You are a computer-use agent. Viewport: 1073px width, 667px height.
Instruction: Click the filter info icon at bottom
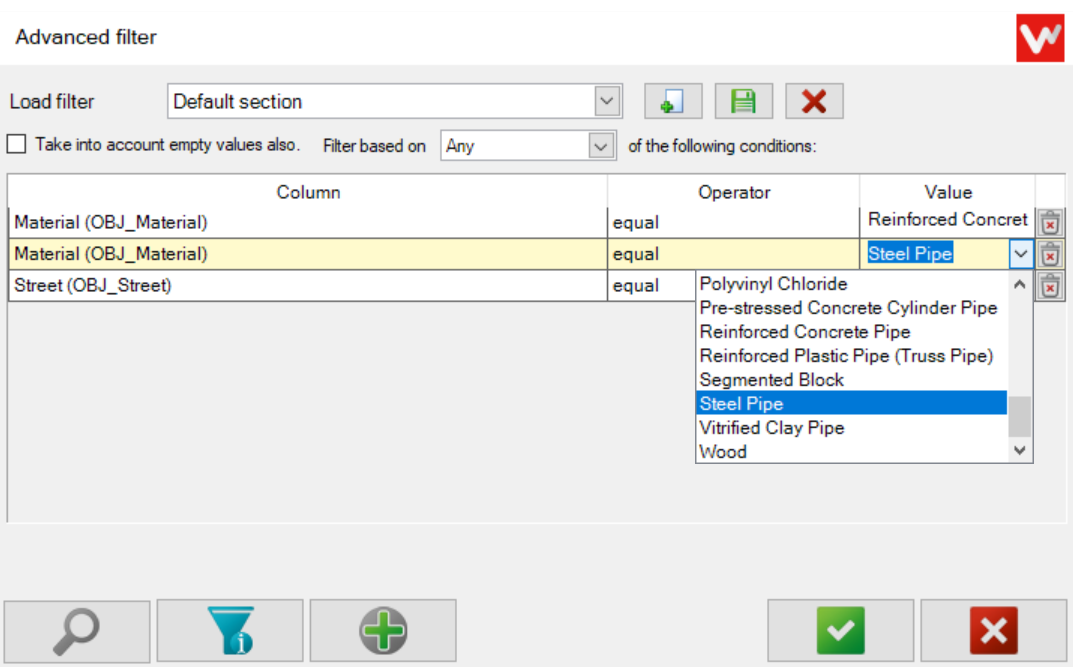coord(230,630)
